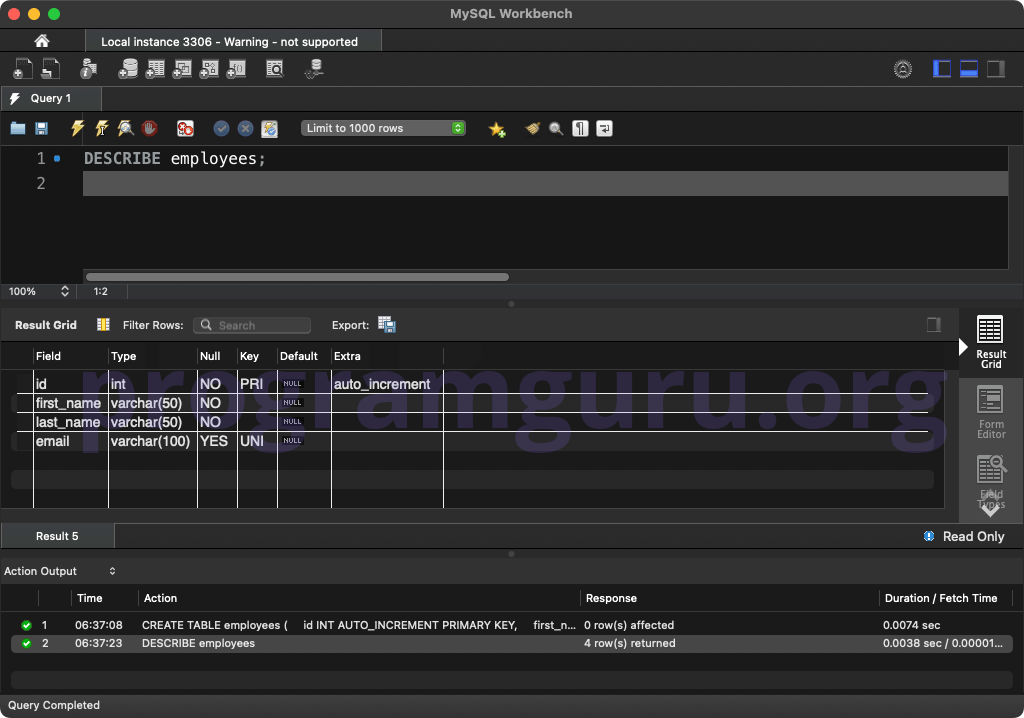The image size is (1024, 718).
Task: Collapse the result side panel arrow
Action: (x=963, y=347)
